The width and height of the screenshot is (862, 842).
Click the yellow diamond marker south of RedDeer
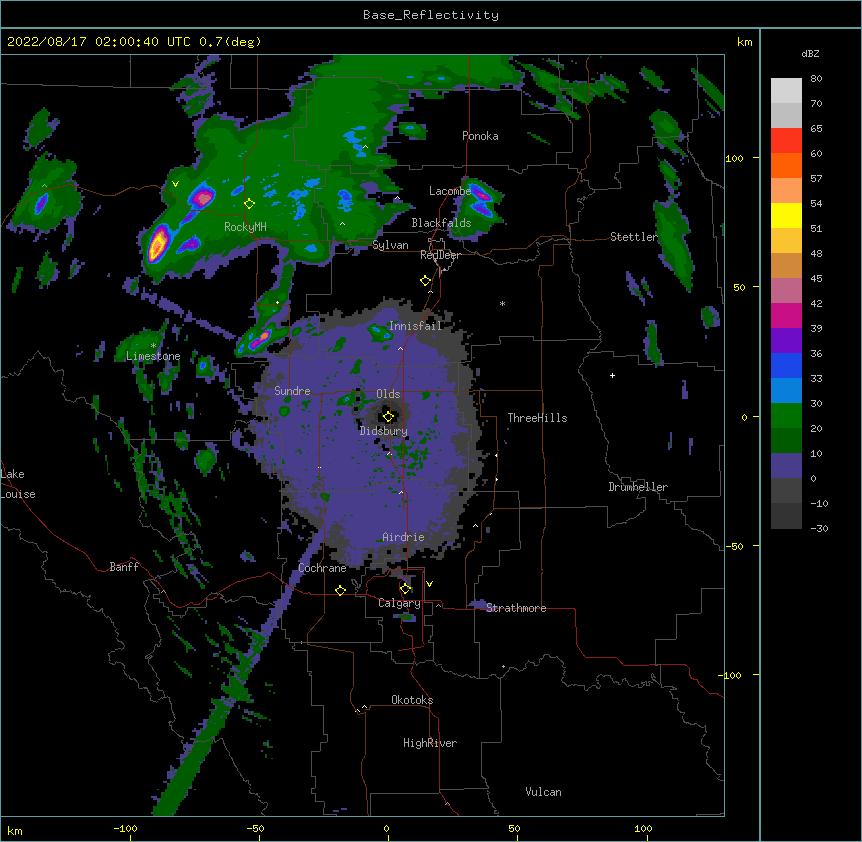pos(425,281)
